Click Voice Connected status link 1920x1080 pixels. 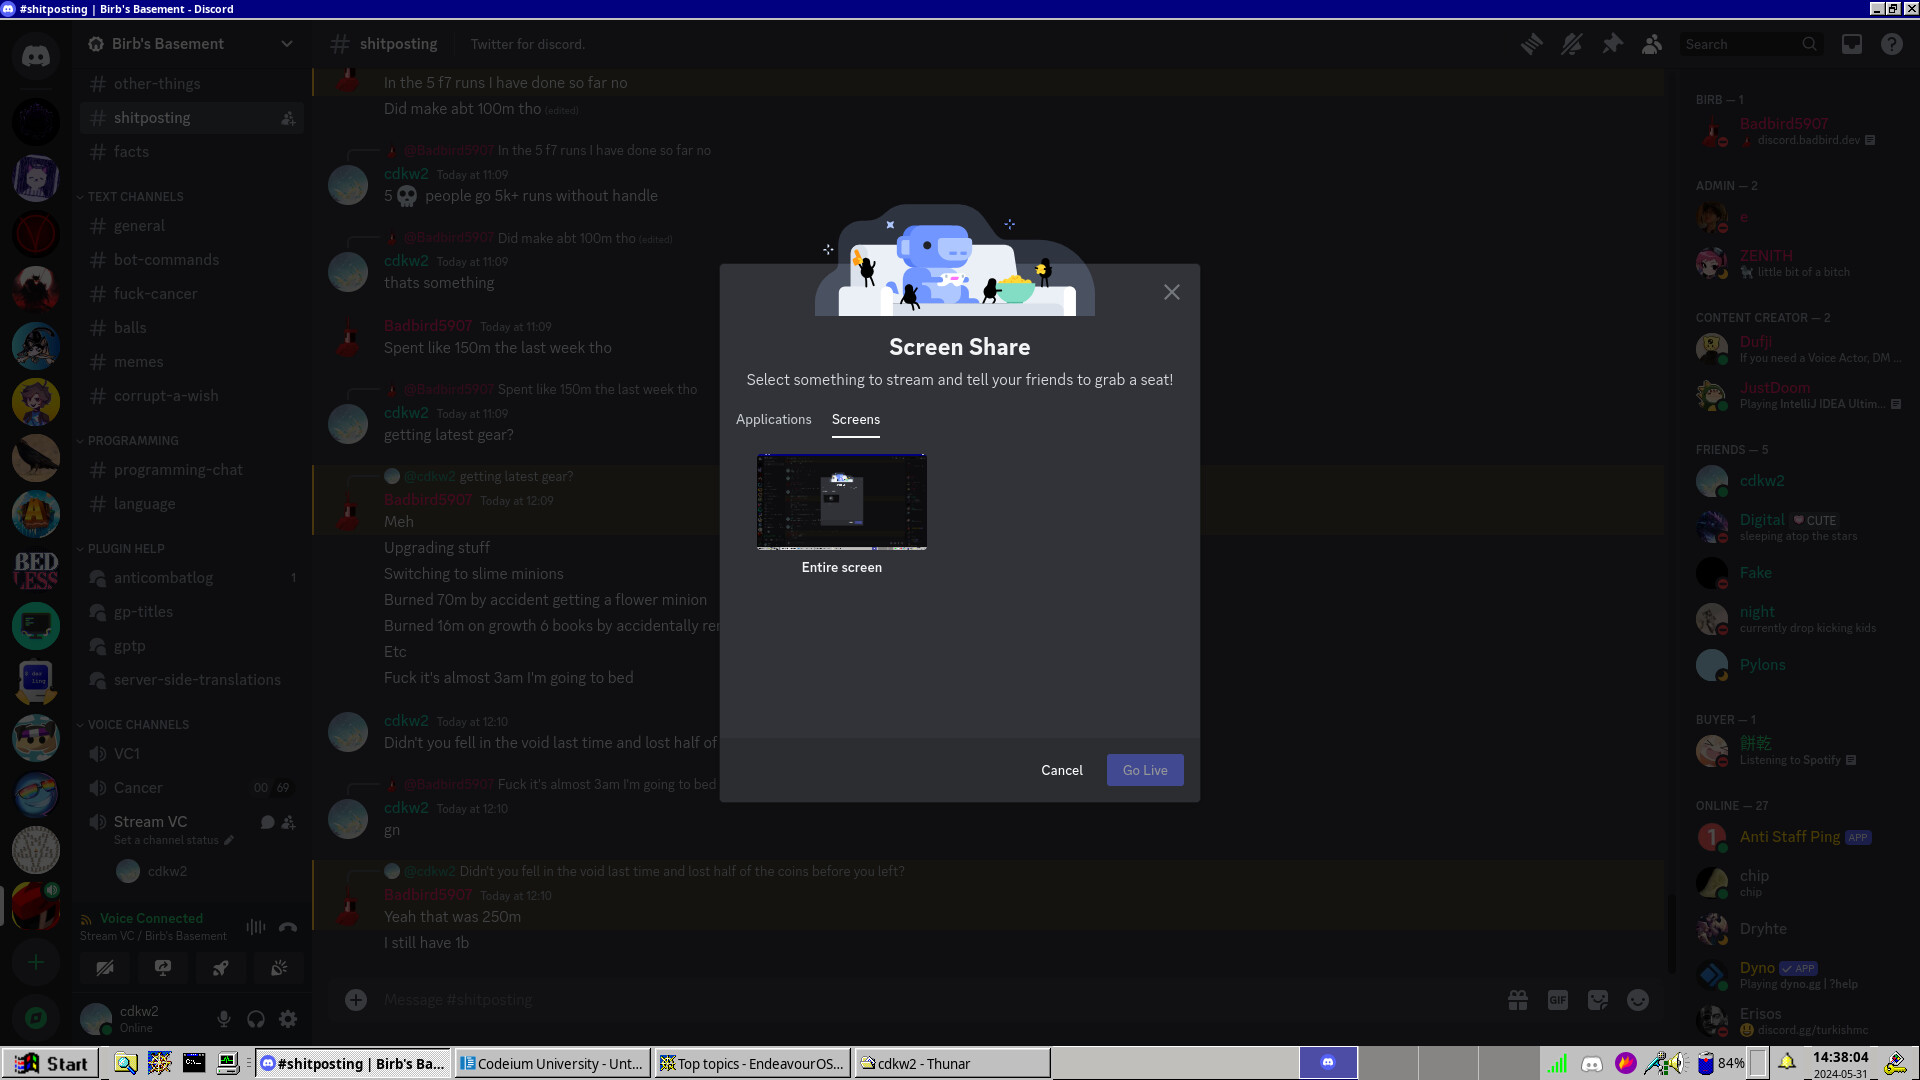click(x=151, y=918)
